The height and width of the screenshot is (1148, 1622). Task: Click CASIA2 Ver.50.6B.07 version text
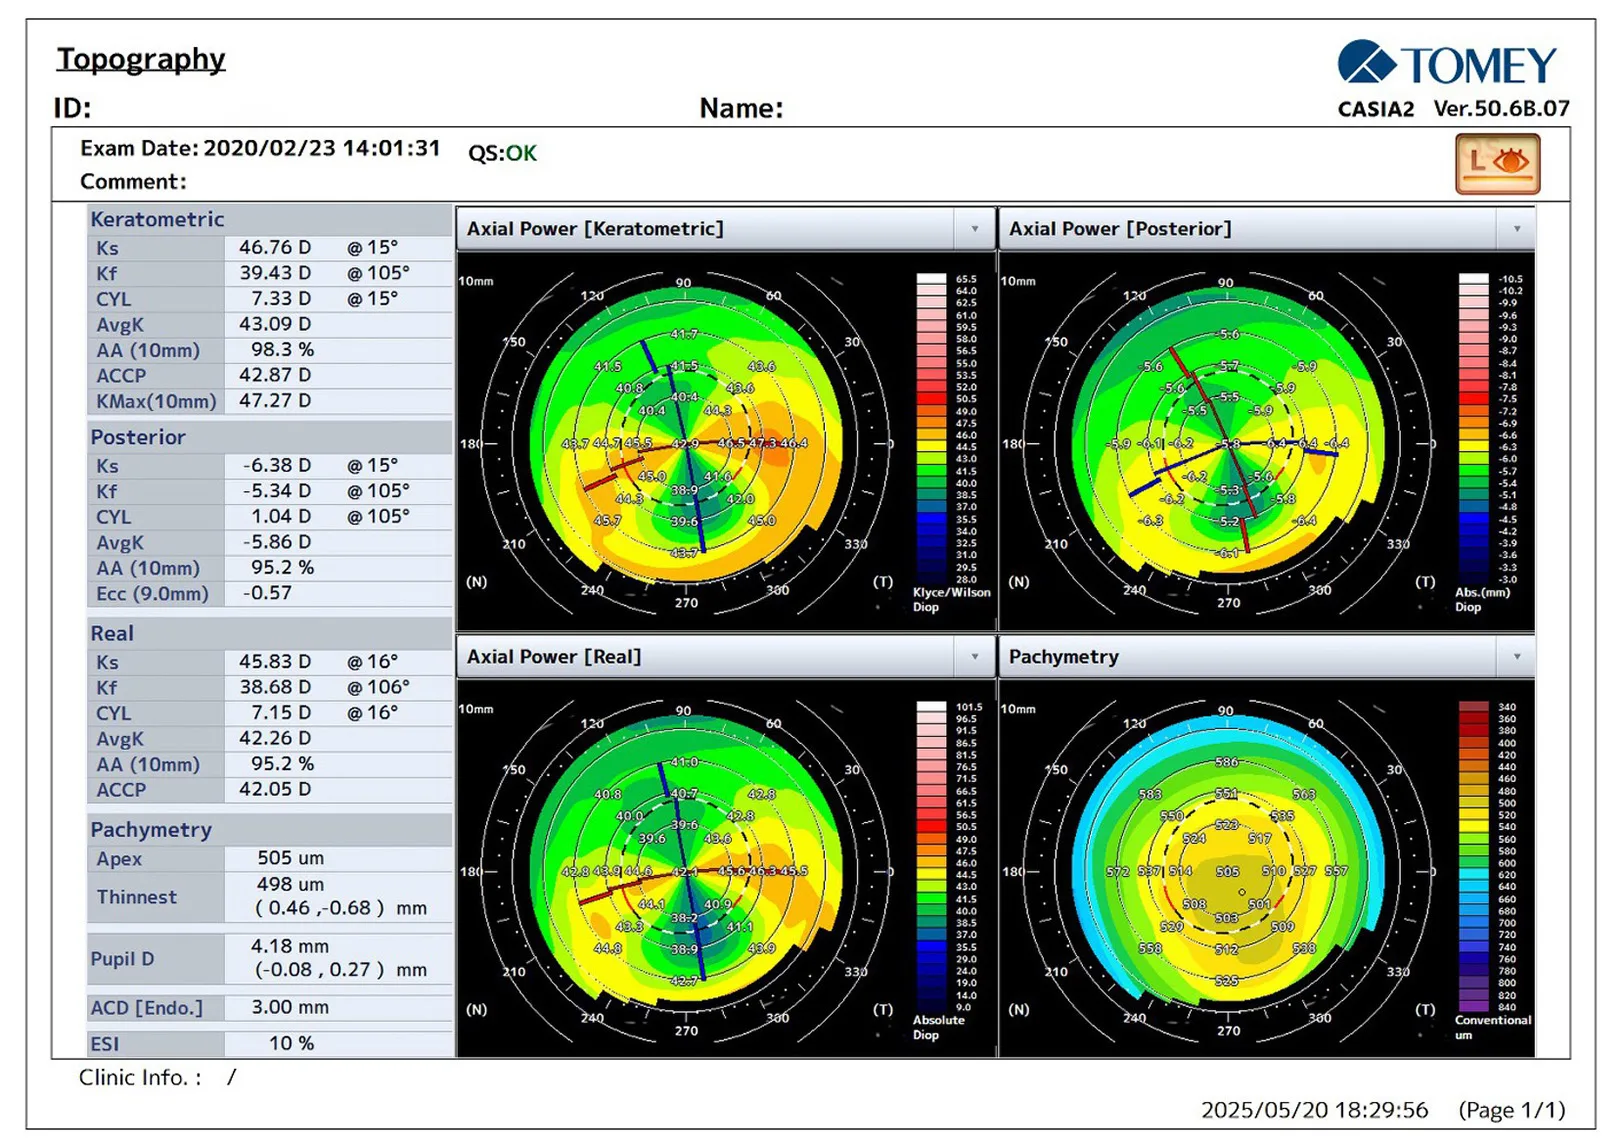(x=1453, y=108)
